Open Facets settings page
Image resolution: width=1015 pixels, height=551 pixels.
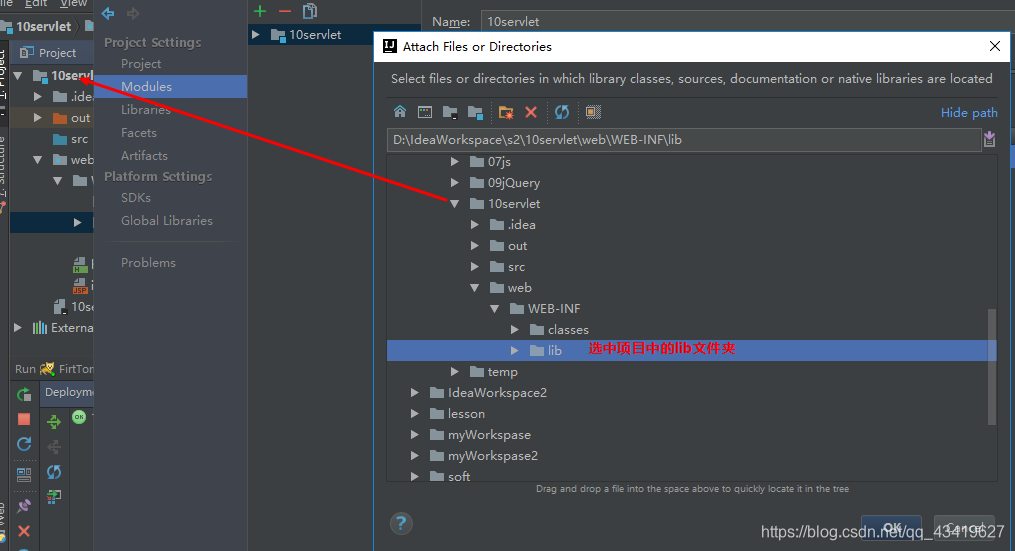(x=139, y=132)
